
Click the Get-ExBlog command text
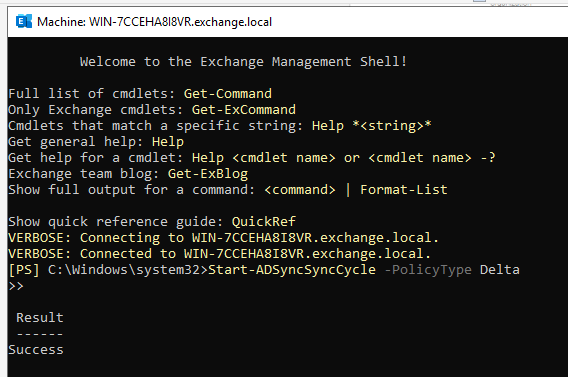coord(208,174)
